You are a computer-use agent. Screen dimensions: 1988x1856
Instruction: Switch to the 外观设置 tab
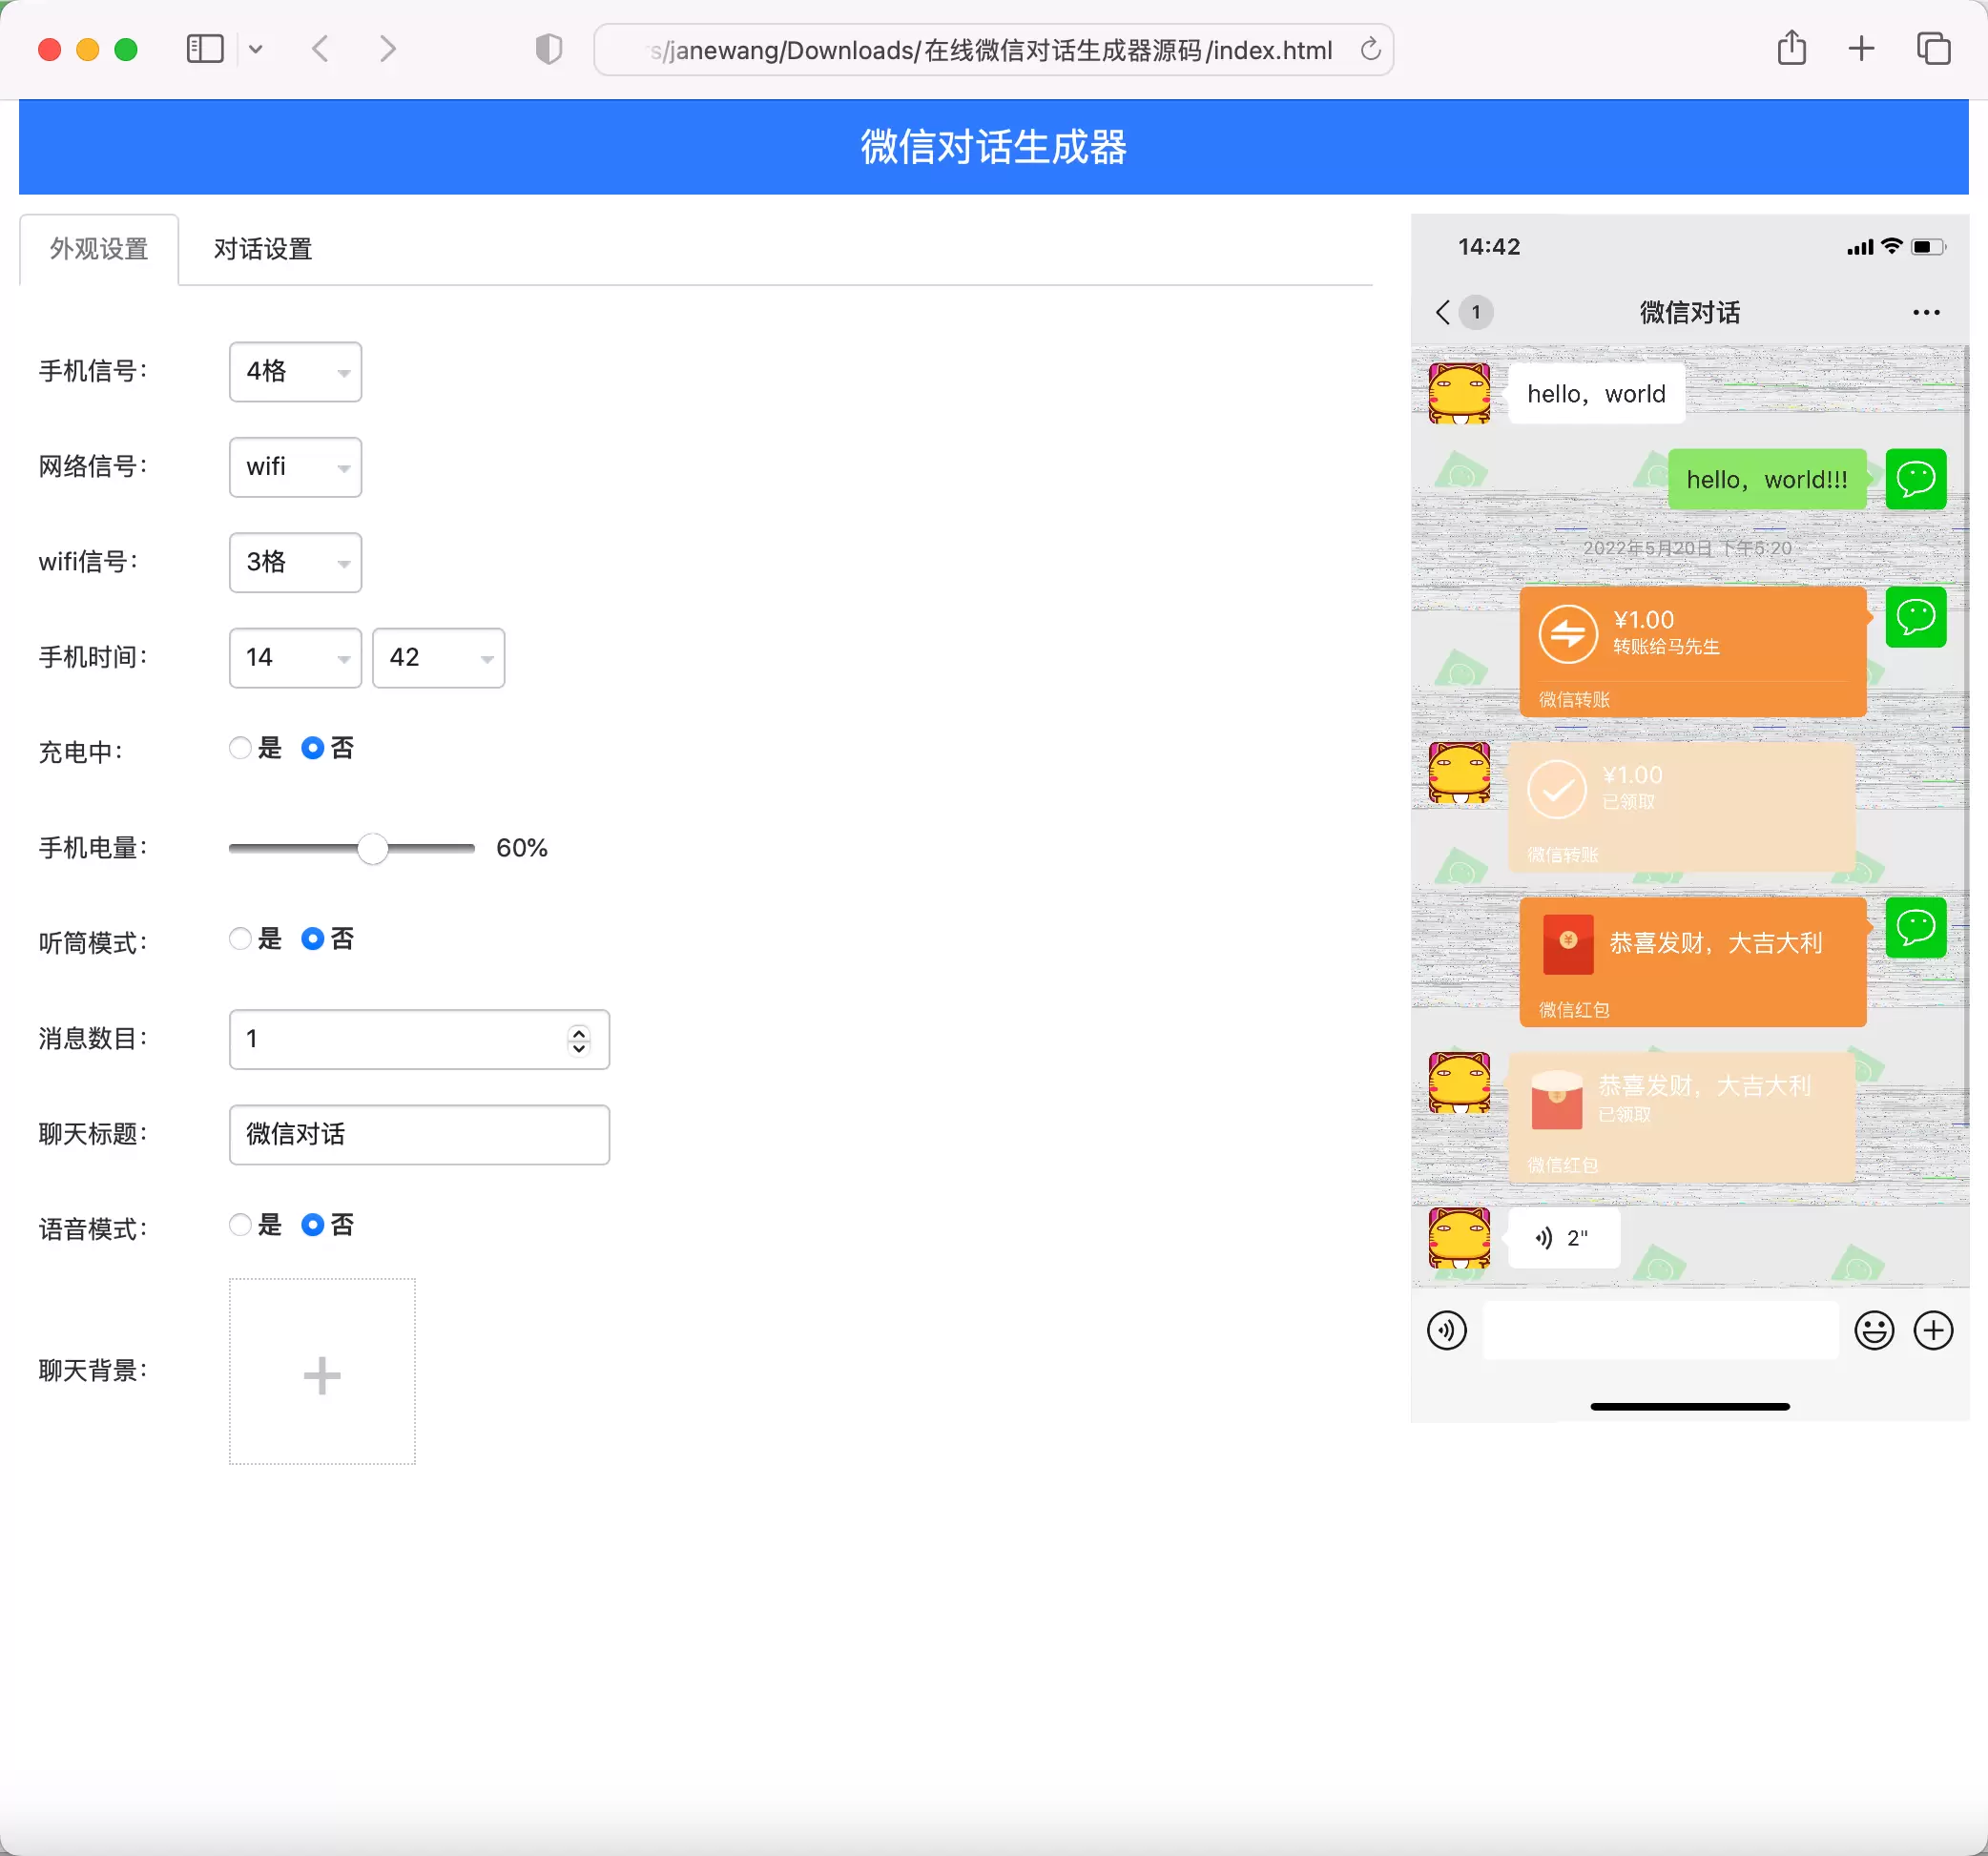[99, 249]
